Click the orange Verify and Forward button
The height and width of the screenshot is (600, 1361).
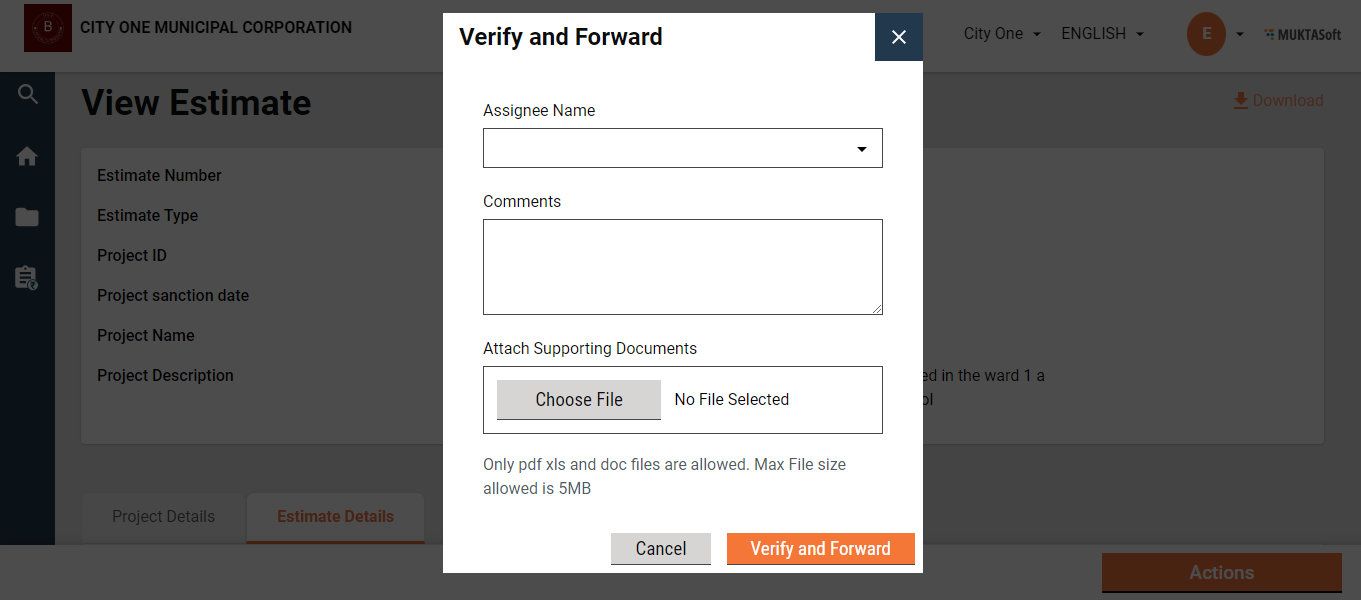(x=820, y=549)
